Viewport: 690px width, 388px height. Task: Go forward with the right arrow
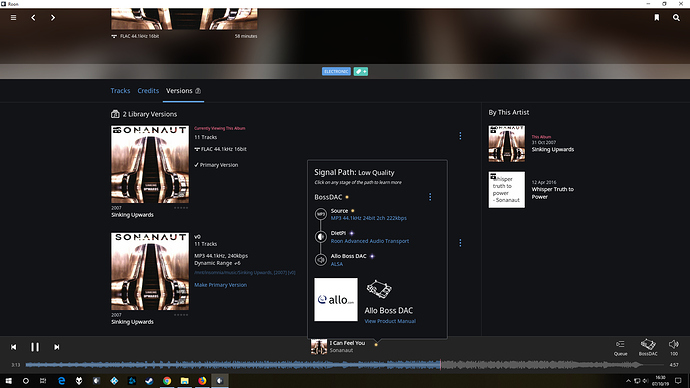pos(53,18)
